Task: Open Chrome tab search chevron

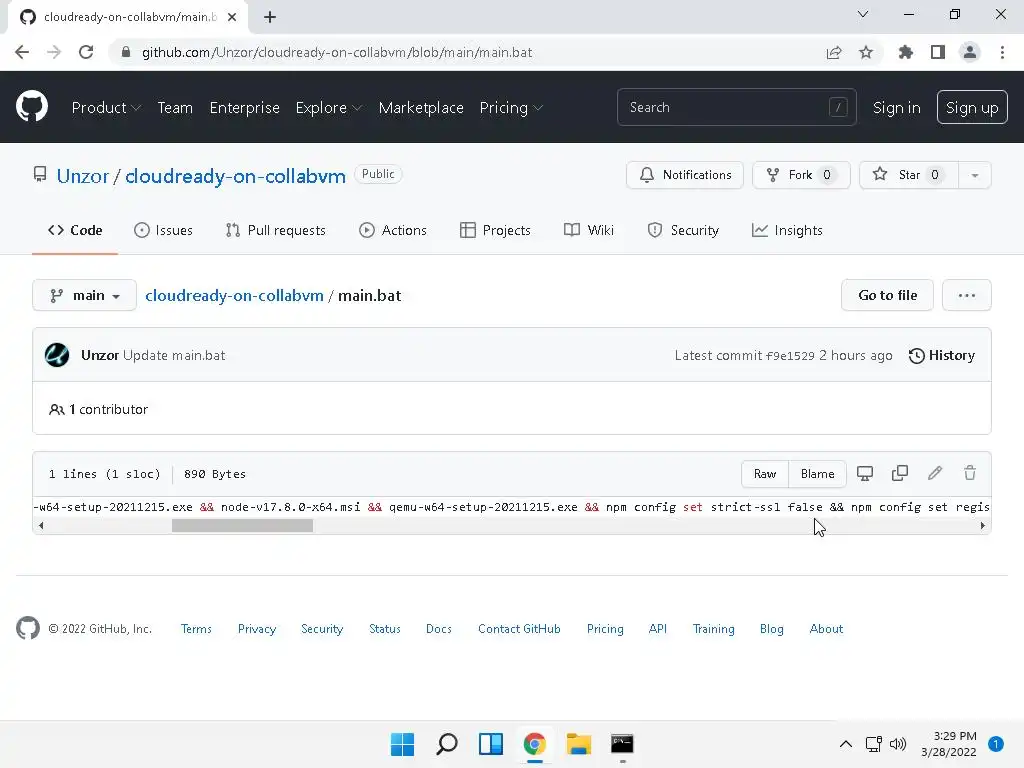Action: click(863, 14)
